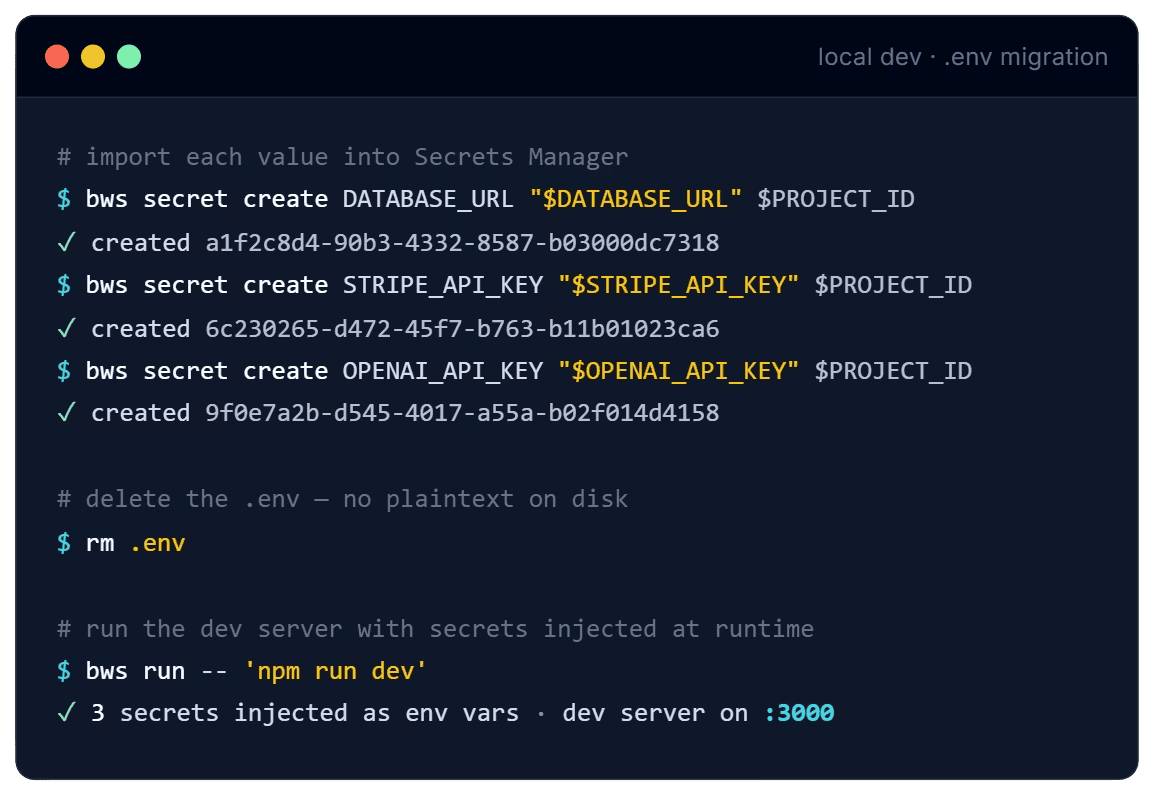Click the checkmark before '3 secrets injected'
1151x795 pixels.
[66, 712]
